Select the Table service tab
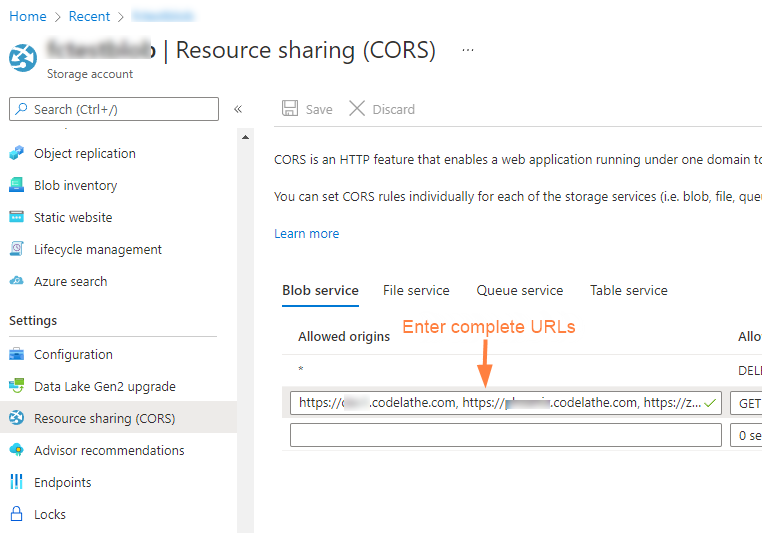 628,291
